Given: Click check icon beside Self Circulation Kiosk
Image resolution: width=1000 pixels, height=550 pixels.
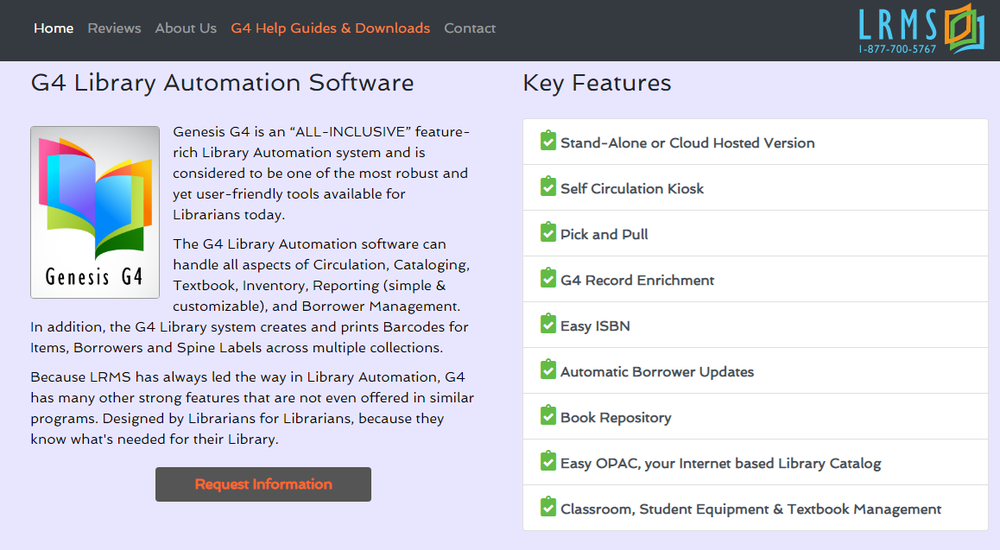Looking at the screenshot, I should pyautogui.click(x=548, y=187).
